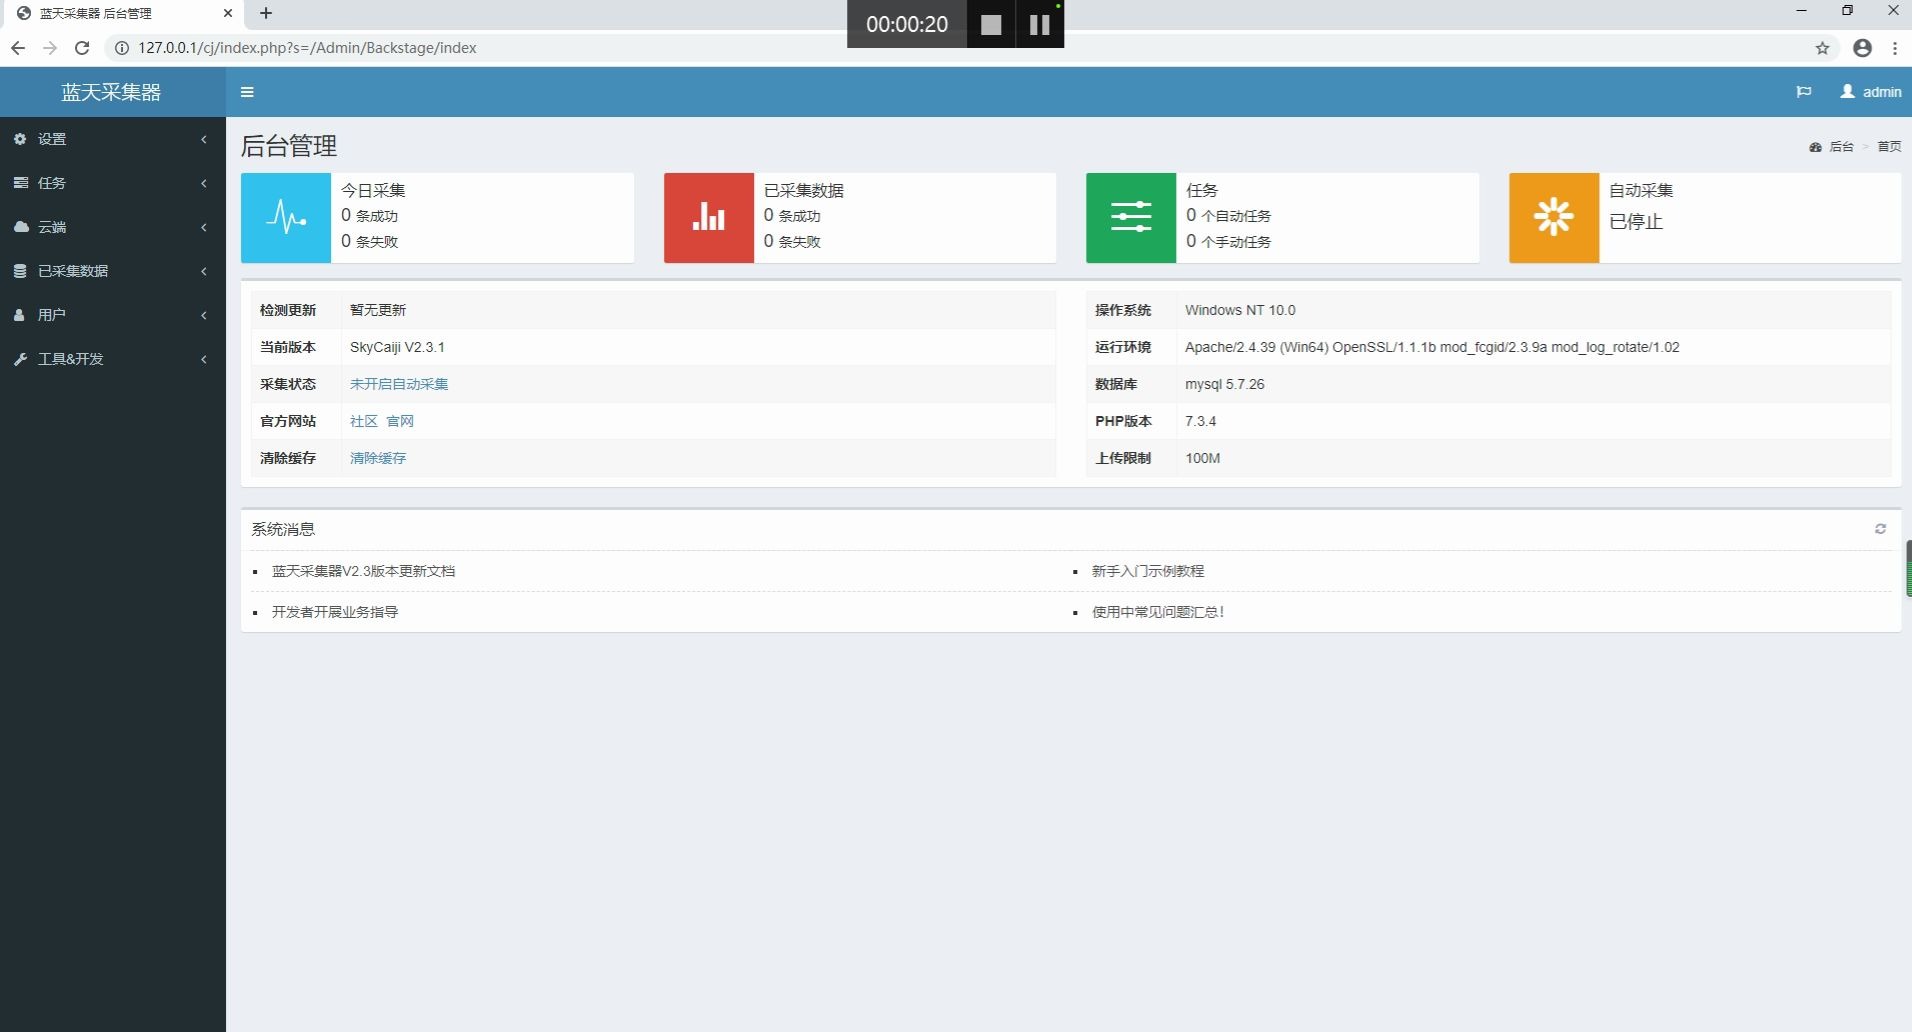This screenshot has height=1032, width=1912.
Task: Pause the screen recording
Action: pos(1040,25)
